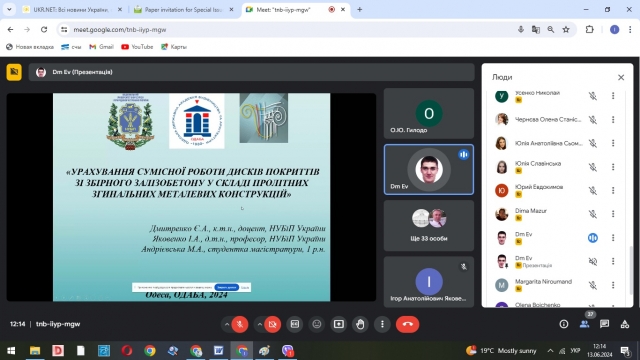Expand audio settings arrow beside microphone
The width and height of the screenshot is (640, 360).
coord(227,324)
